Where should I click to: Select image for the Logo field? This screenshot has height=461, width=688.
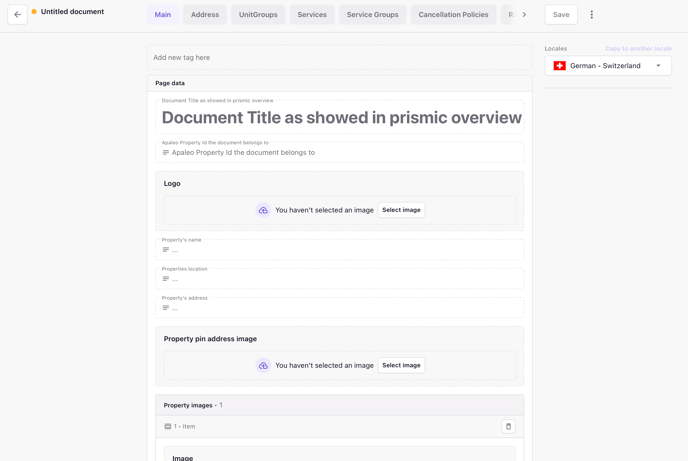click(401, 210)
